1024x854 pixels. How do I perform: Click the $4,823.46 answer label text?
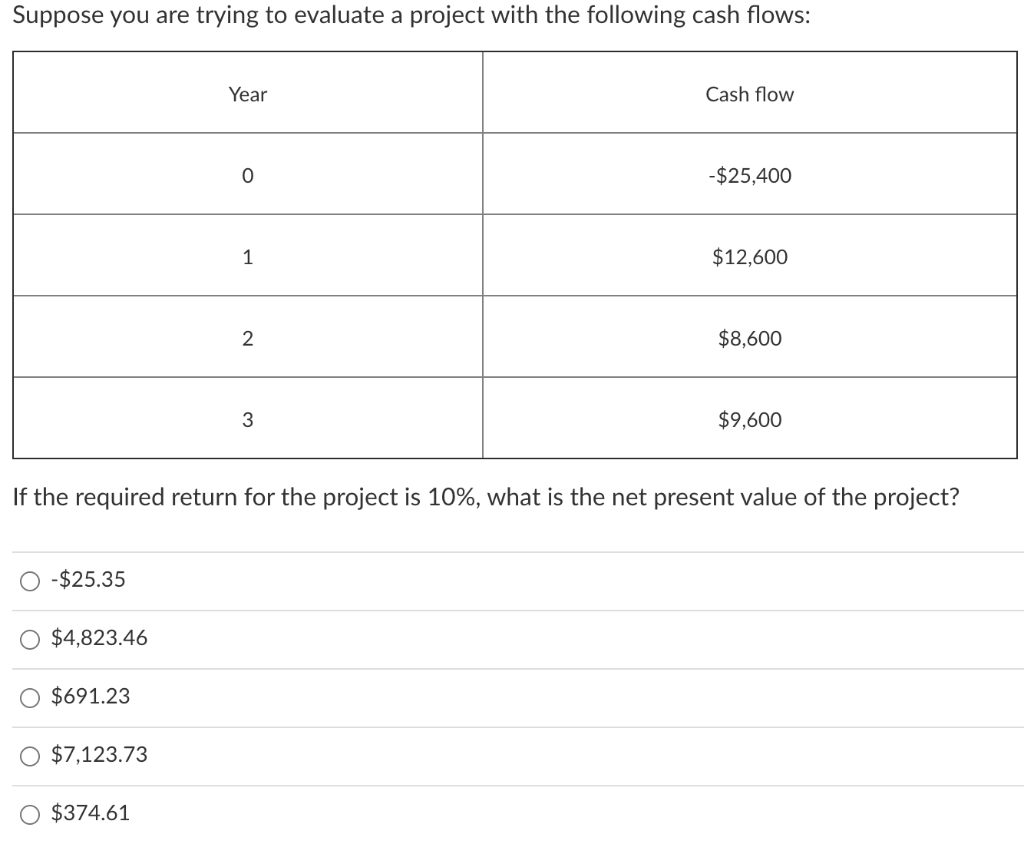[98, 638]
